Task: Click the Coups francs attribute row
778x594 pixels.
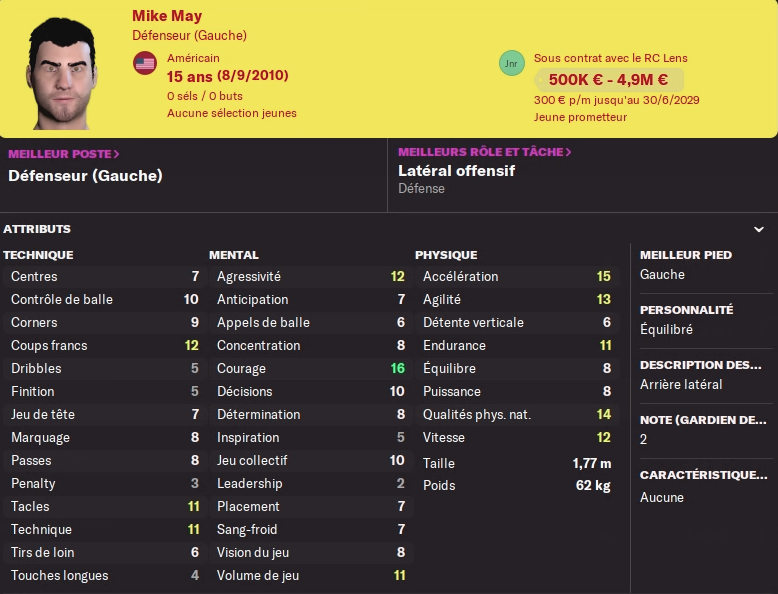Action: coord(104,346)
